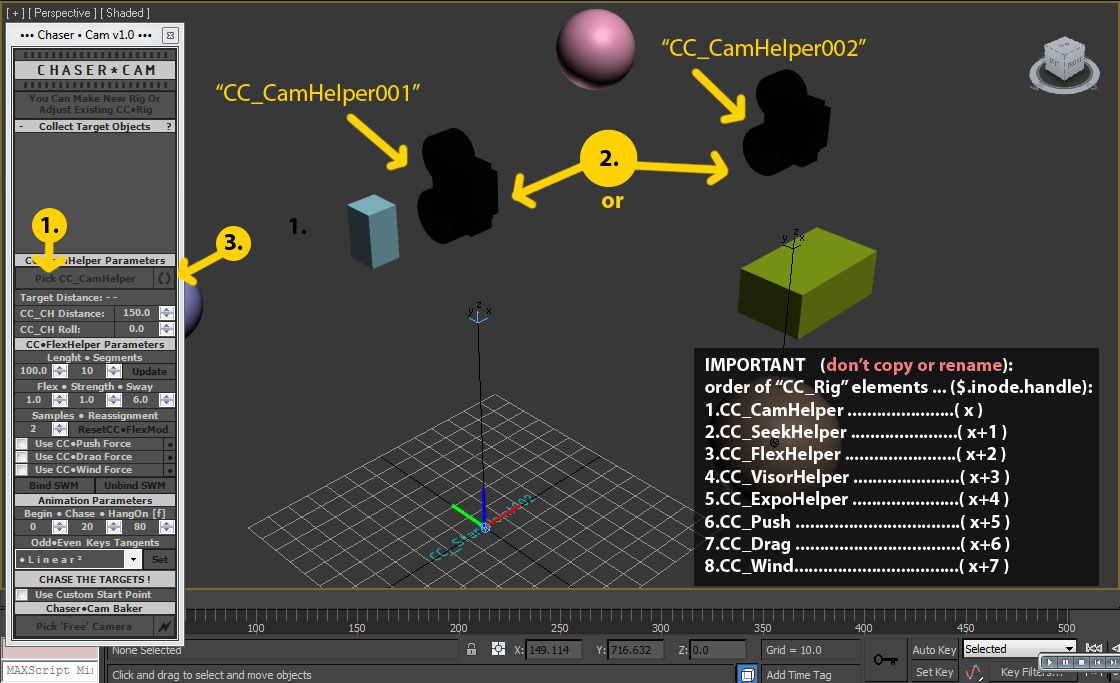The width and height of the screenshot is (1120, 683).
Task: Click the absolute transform mode icon
Action: coord(499,650)
